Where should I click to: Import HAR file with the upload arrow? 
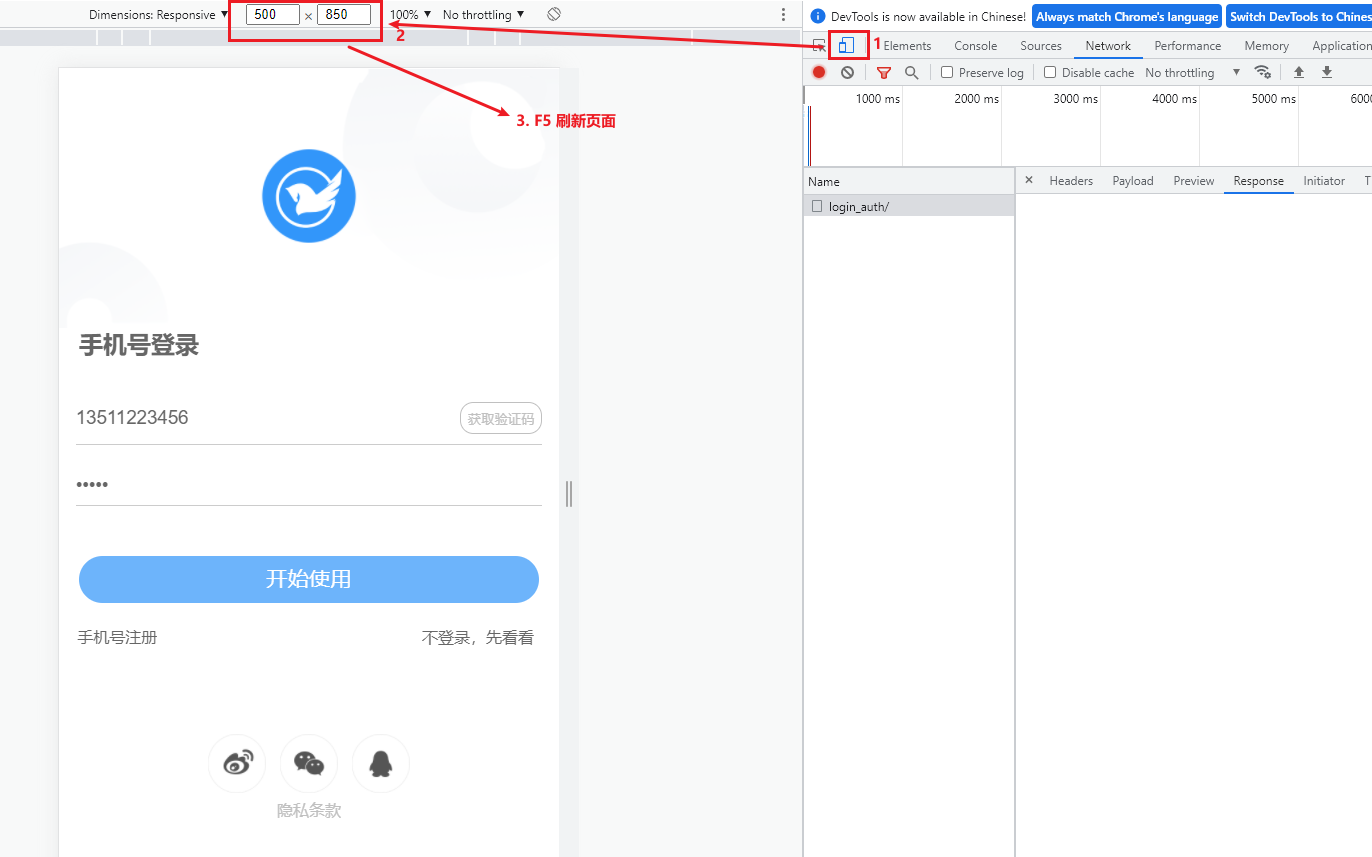coord(1299,72)
